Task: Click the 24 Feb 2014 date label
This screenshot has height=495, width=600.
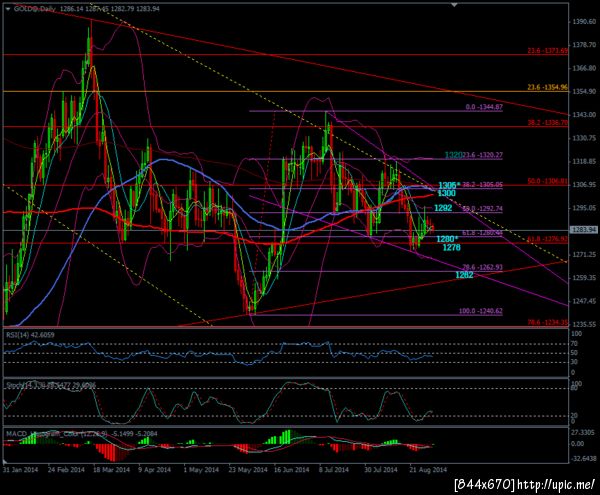Action: tap(66, 470)
